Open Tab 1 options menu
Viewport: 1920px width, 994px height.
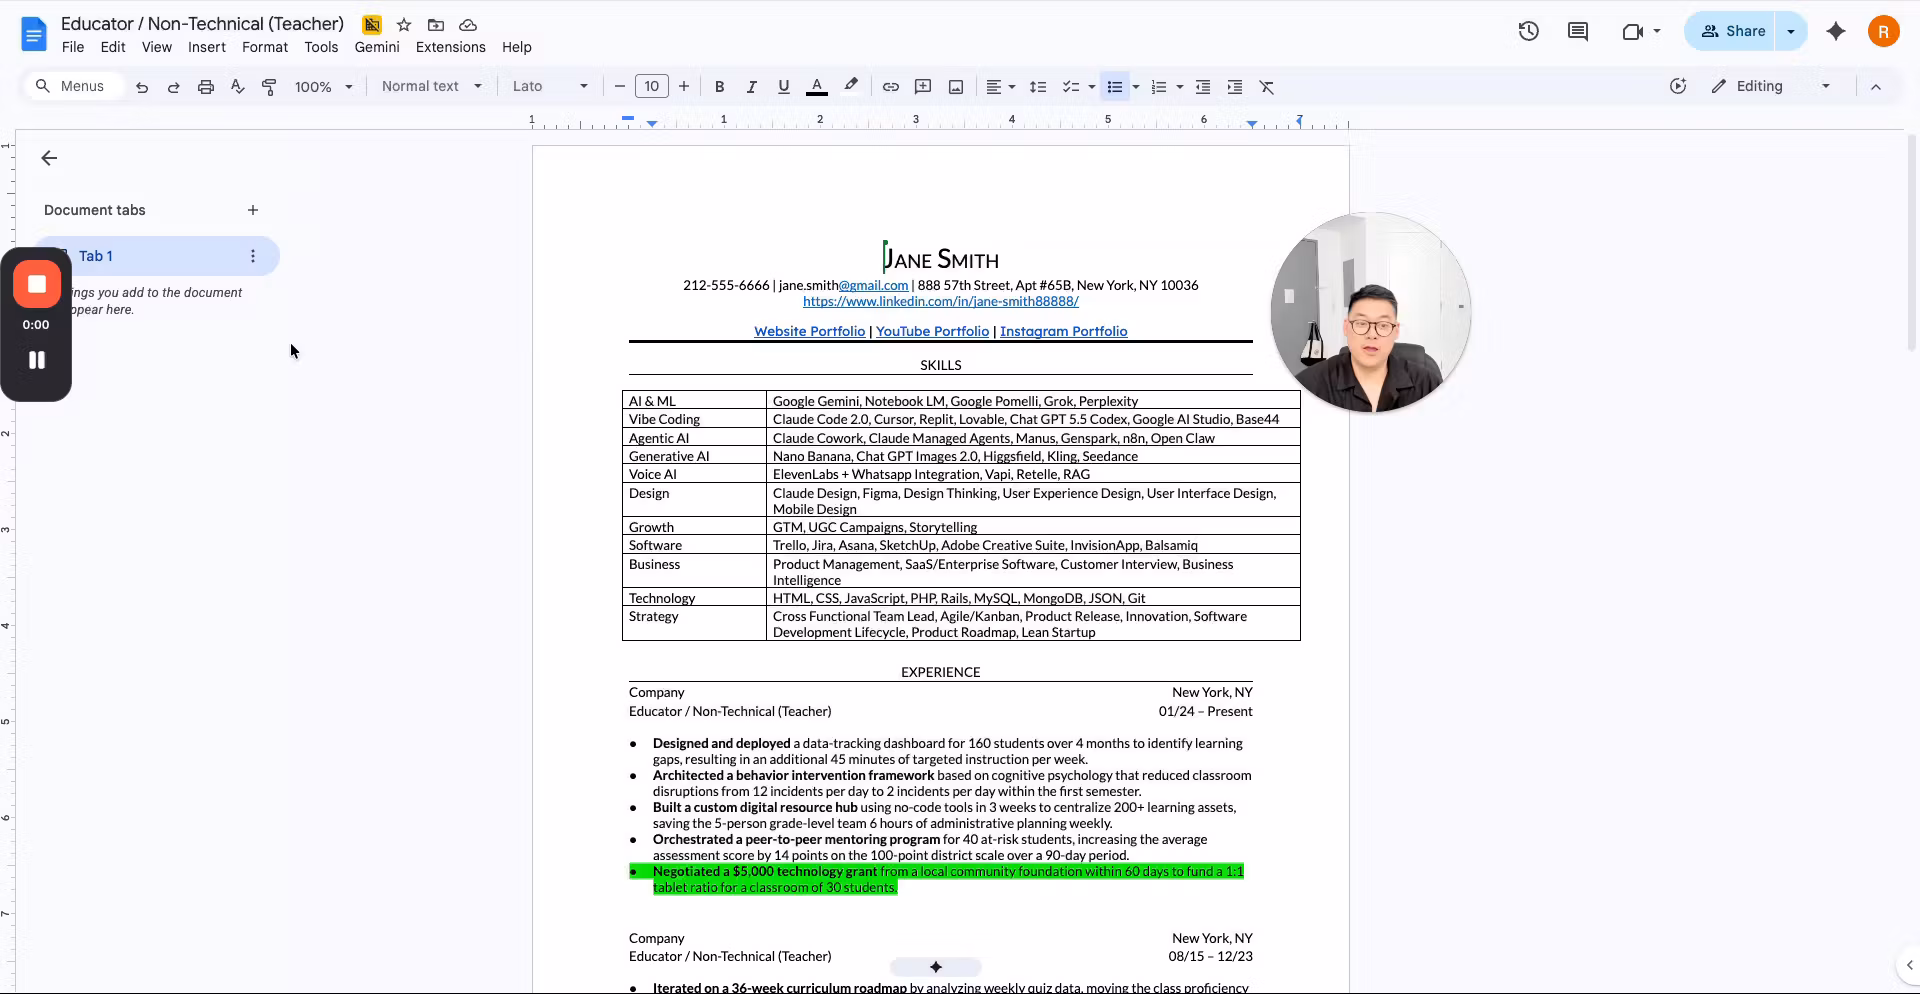(x=253, y=256)
